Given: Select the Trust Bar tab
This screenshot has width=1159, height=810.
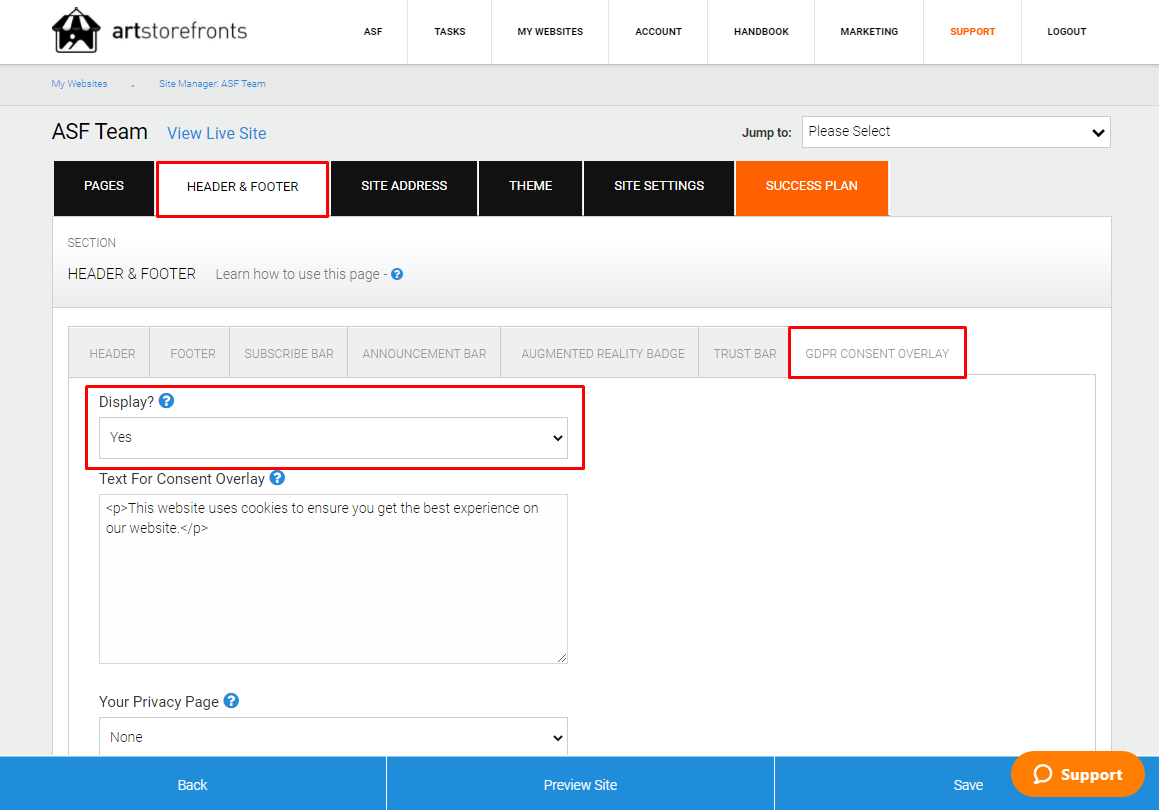Looking at the screenshot, I should pos(744,353).
